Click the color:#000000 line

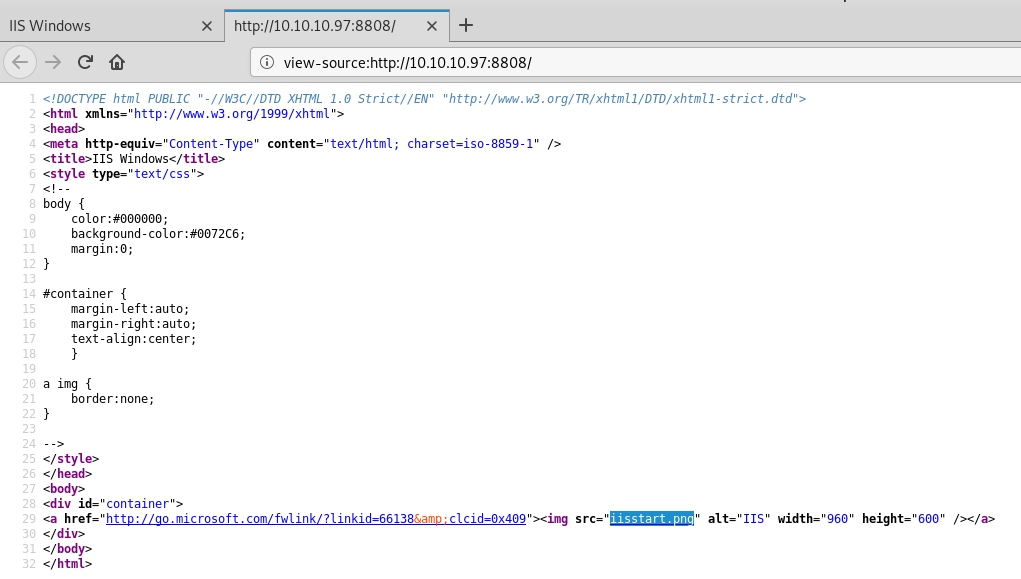(120, 219)
